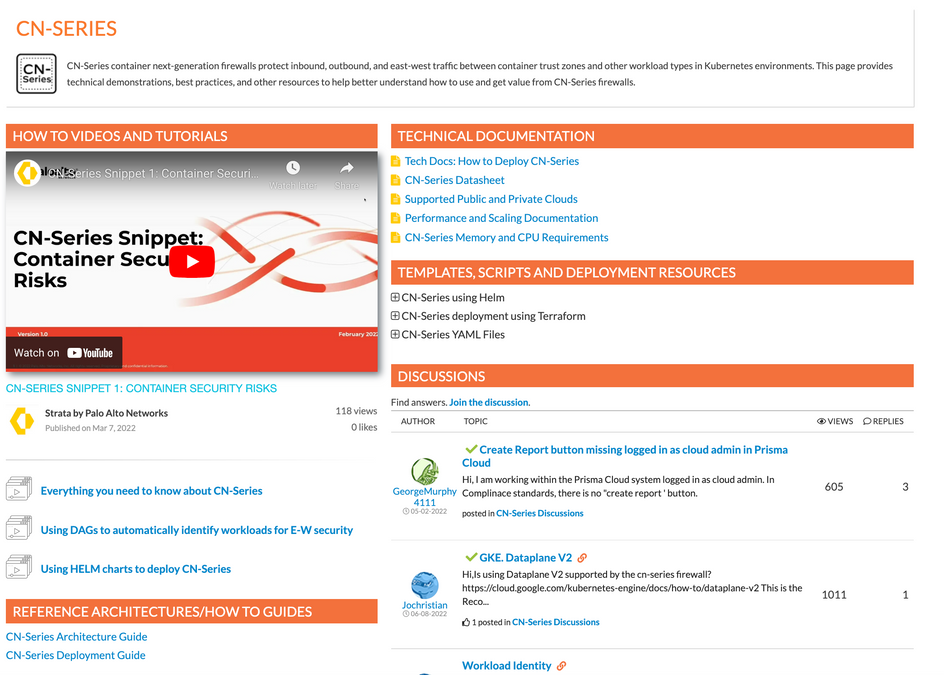Viewport: 944px width, 675px height.
Task: Click the TOPIC column header
Action: click(476, 421)
